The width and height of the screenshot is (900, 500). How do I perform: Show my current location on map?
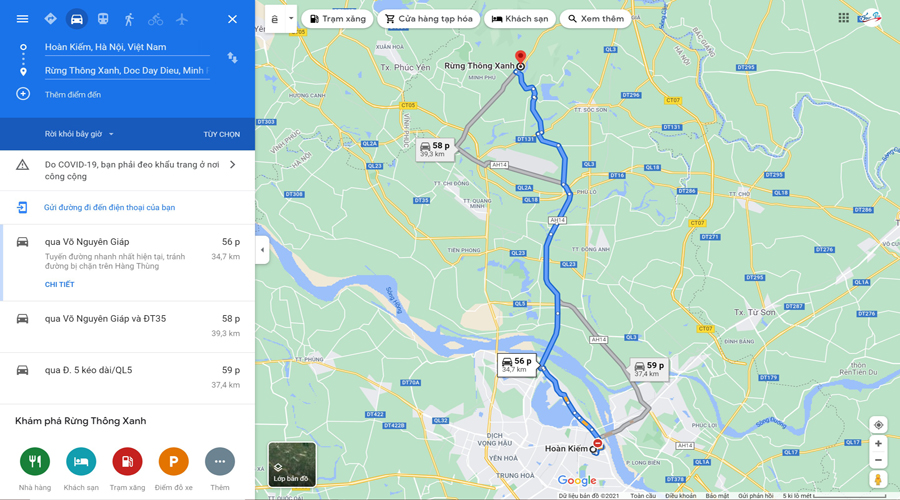pos(878,425)
